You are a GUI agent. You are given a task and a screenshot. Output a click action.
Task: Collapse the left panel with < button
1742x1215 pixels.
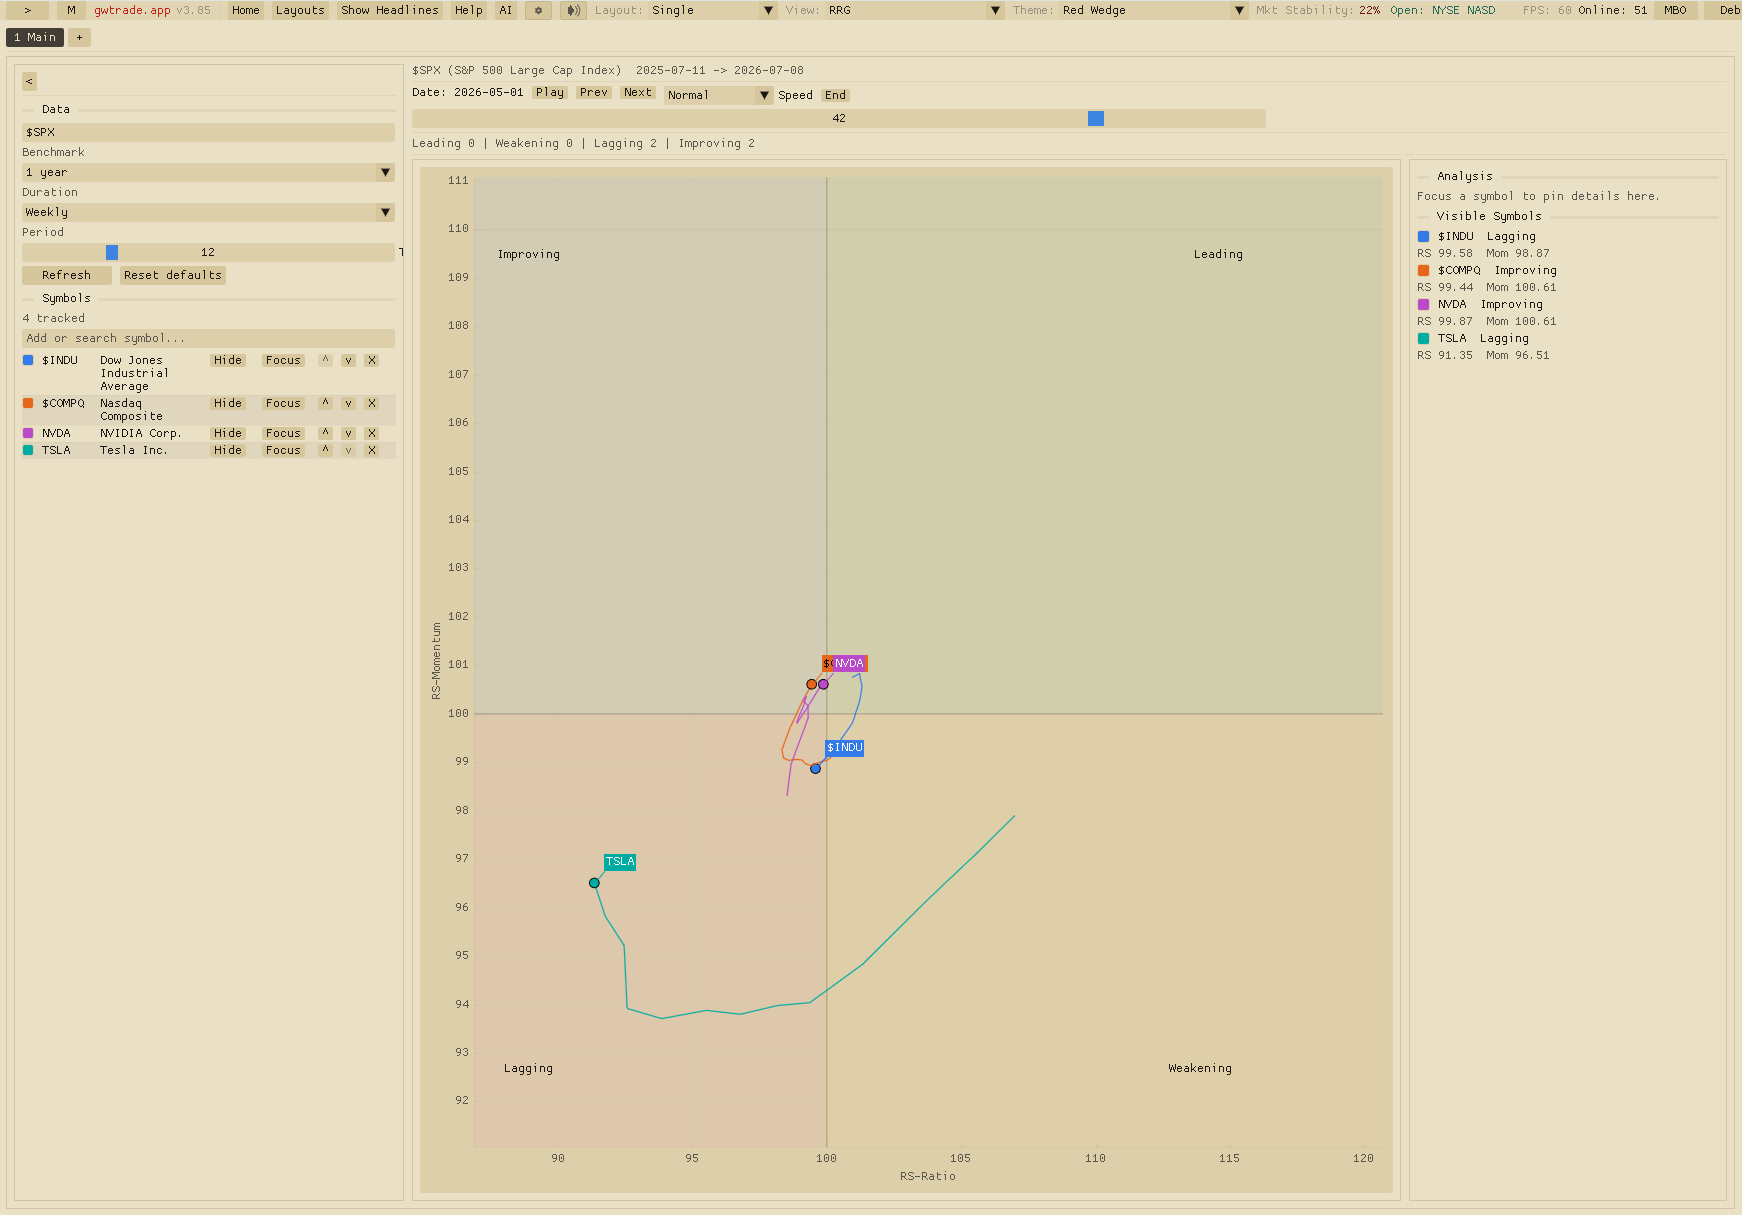[29, 81]
